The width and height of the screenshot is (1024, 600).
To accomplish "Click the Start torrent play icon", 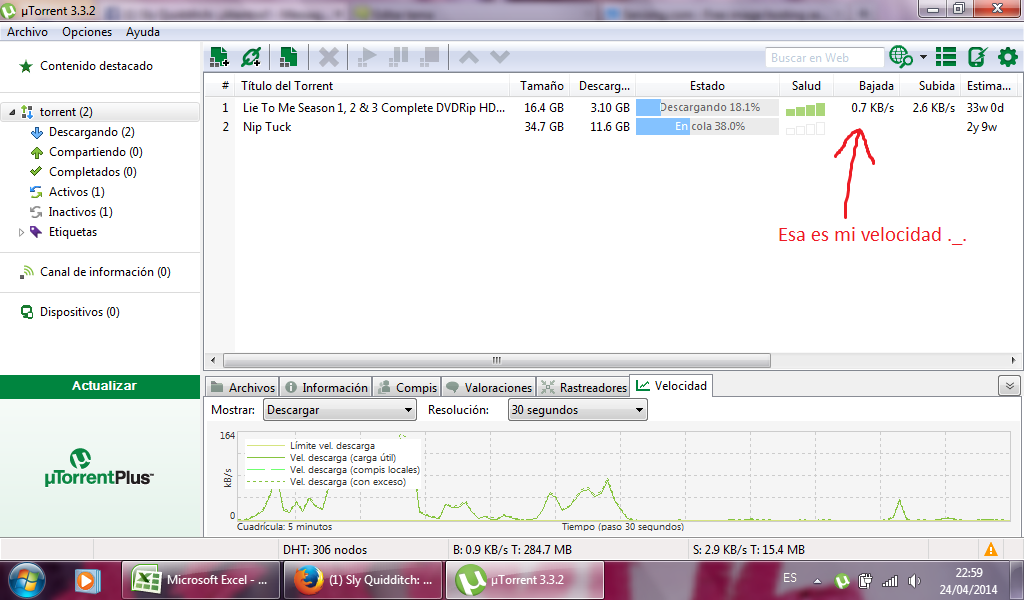I will point(367,57).
